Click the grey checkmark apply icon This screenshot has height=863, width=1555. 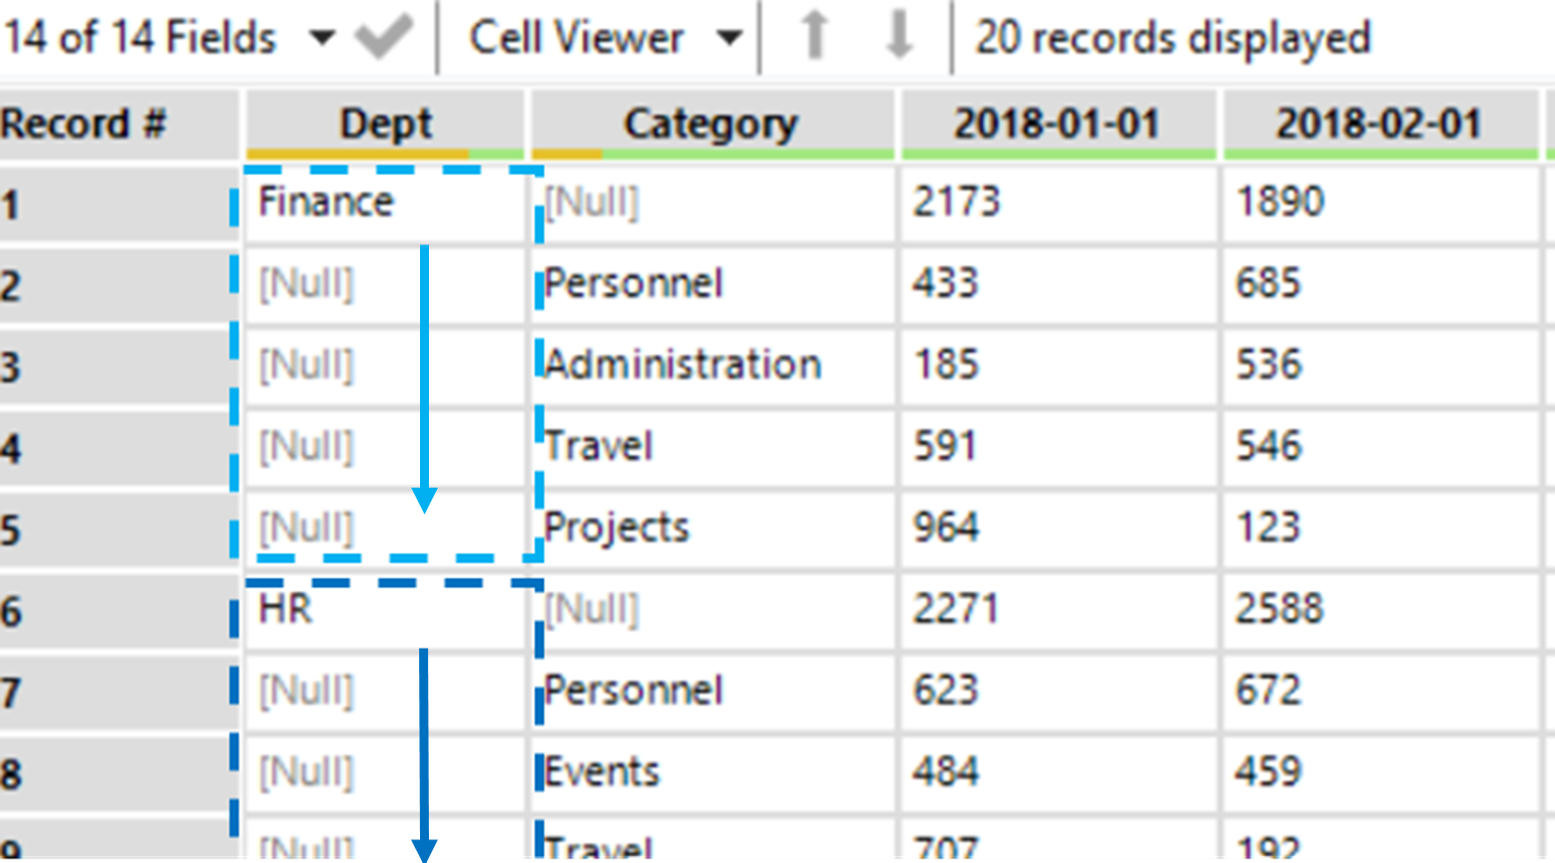tap(384, 38)
